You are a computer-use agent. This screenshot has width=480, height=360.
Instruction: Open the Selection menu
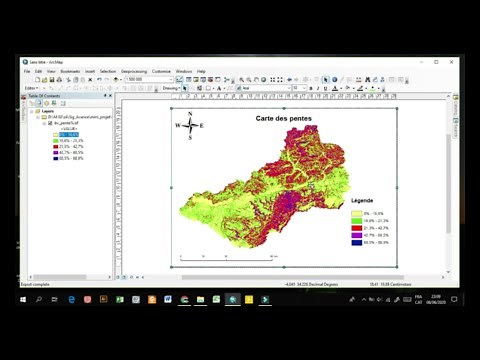point(108,71)
